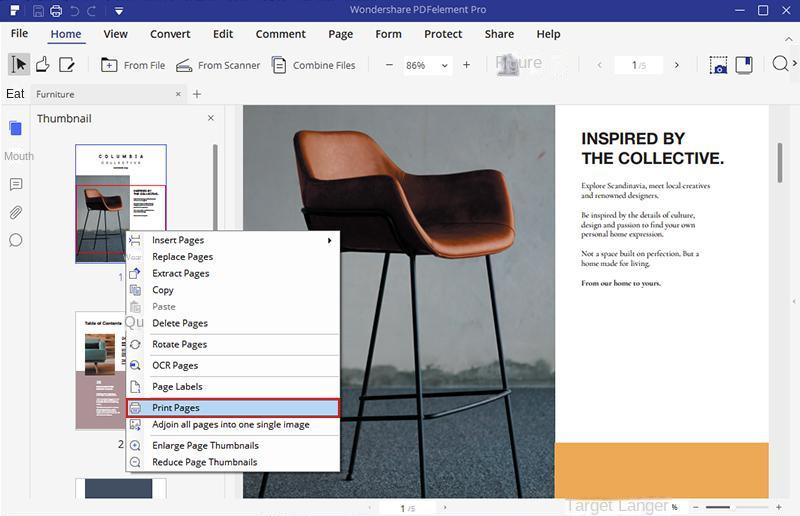This screenshot has height=516, width=800.
Task: Close the Thumbnail panel
Action: click(210, 118)
